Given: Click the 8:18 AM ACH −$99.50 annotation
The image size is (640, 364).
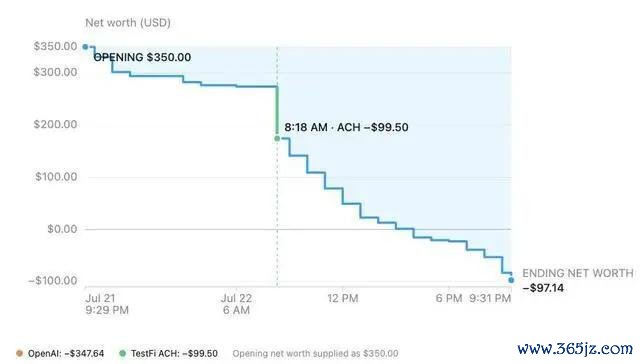Looking at the screenshot, I should [346, 127].
